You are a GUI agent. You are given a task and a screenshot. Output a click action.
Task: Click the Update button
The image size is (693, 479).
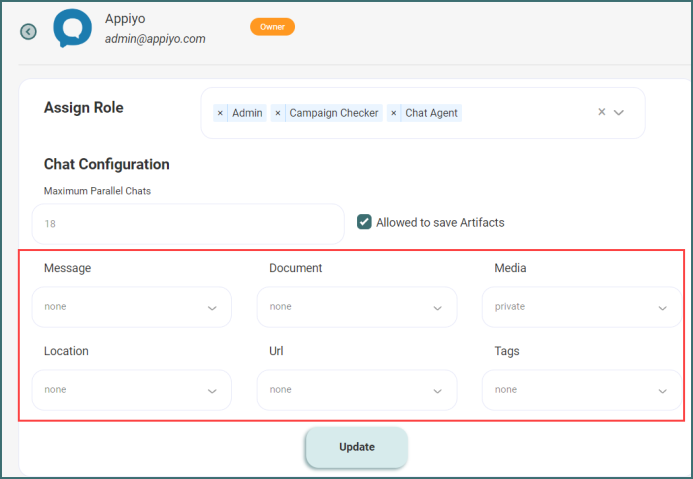pos(356,447)
